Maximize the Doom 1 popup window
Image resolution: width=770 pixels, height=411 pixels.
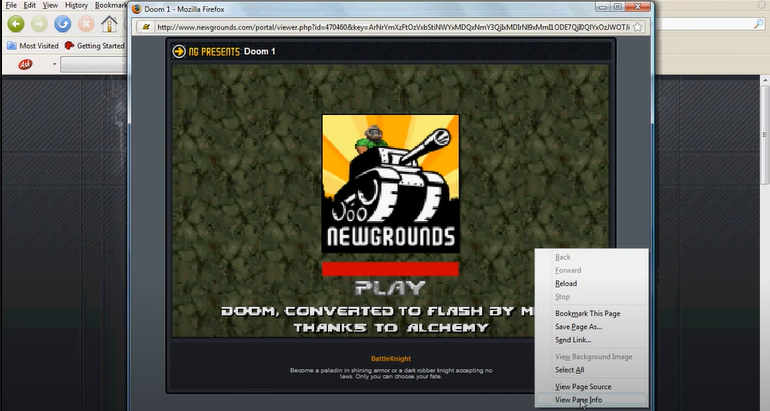pos(618,6)
